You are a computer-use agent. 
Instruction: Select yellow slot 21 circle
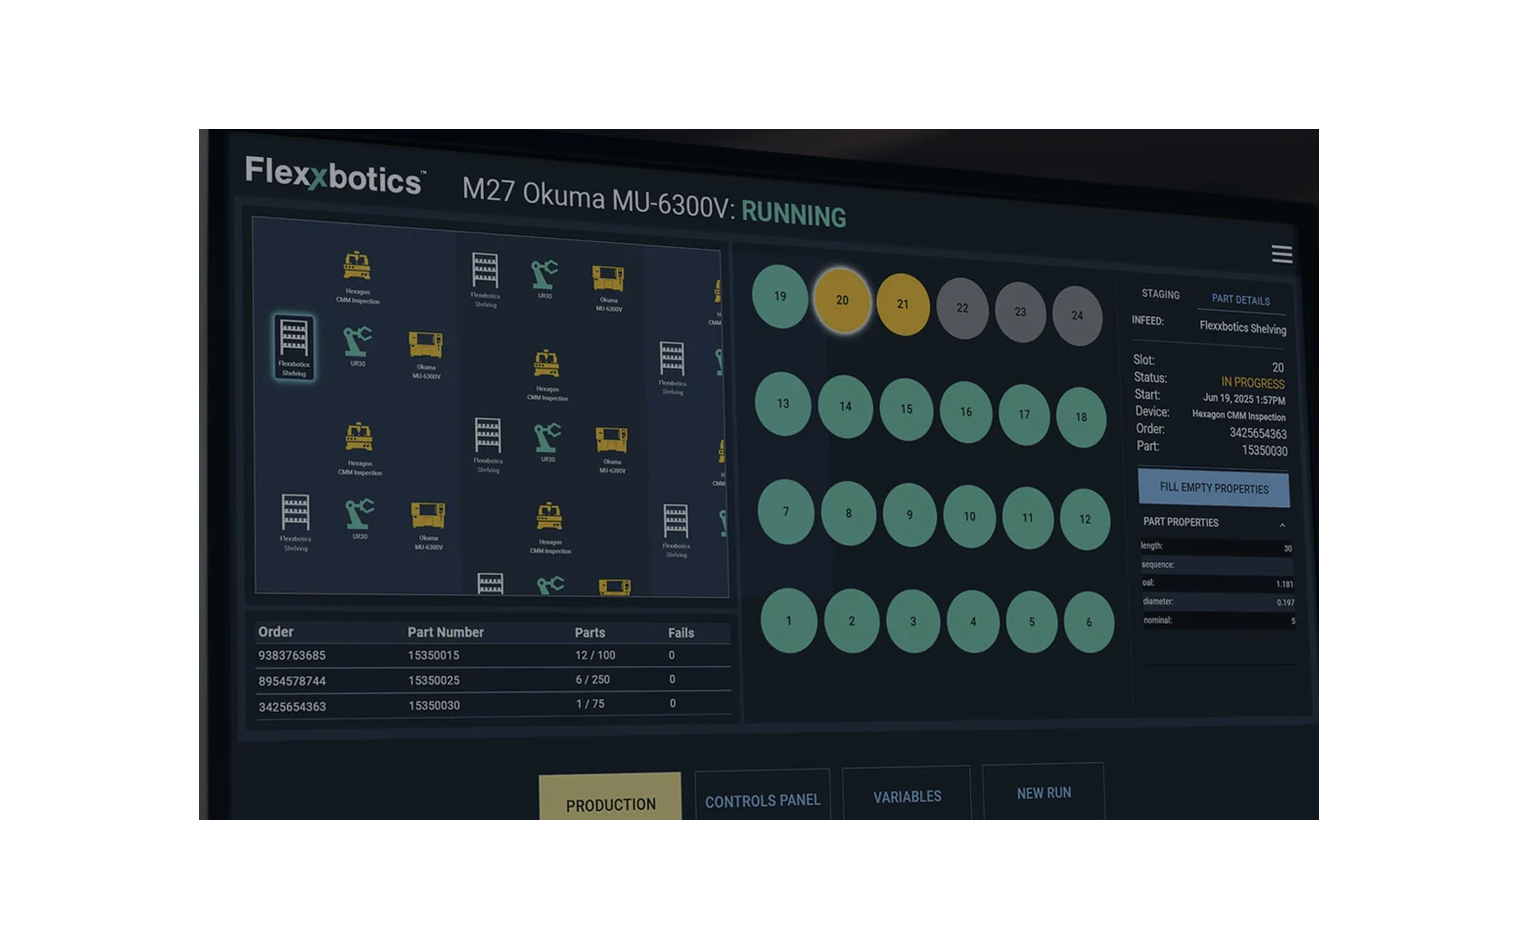[x=903, y=304]
